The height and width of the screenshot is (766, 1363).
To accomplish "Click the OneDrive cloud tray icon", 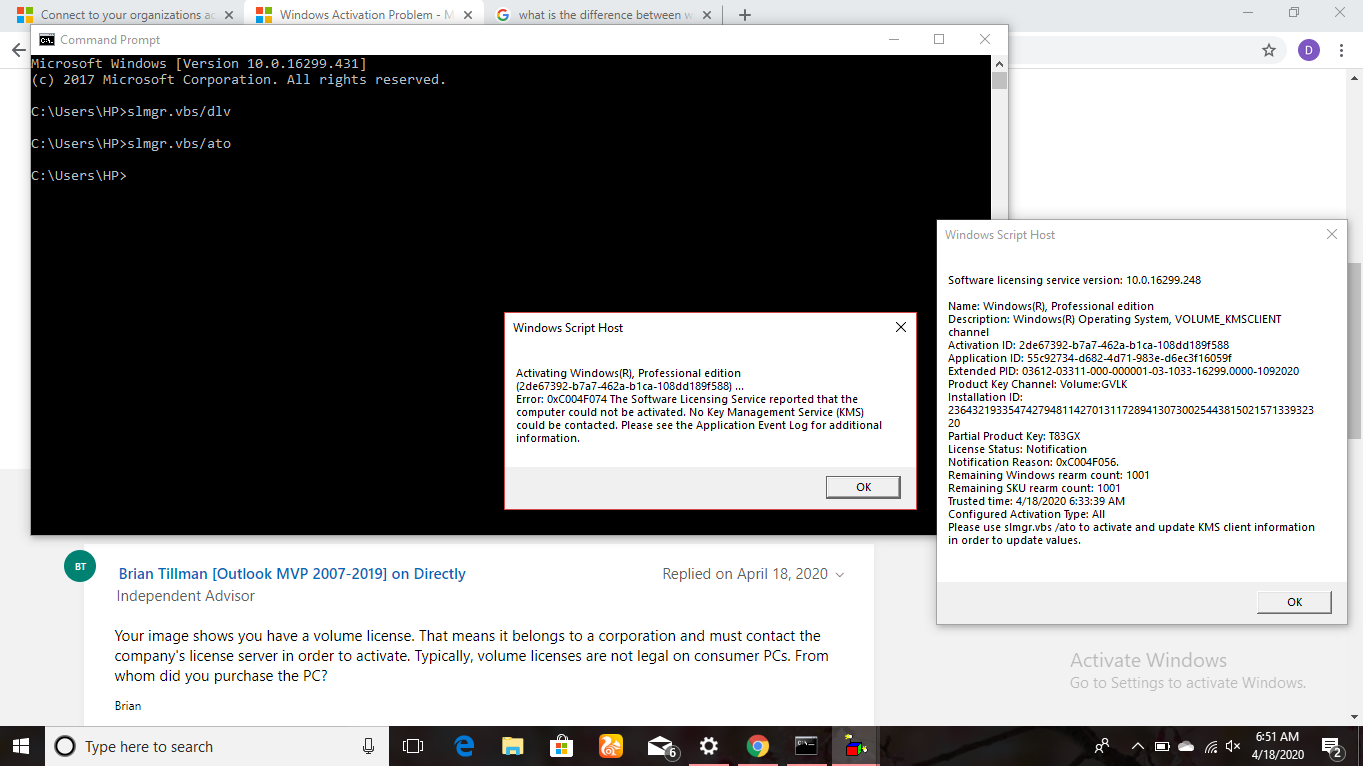I will click(1186, 746).
